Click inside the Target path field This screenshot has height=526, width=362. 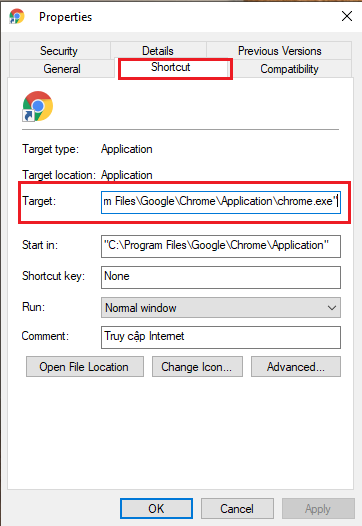coord(221,202)
